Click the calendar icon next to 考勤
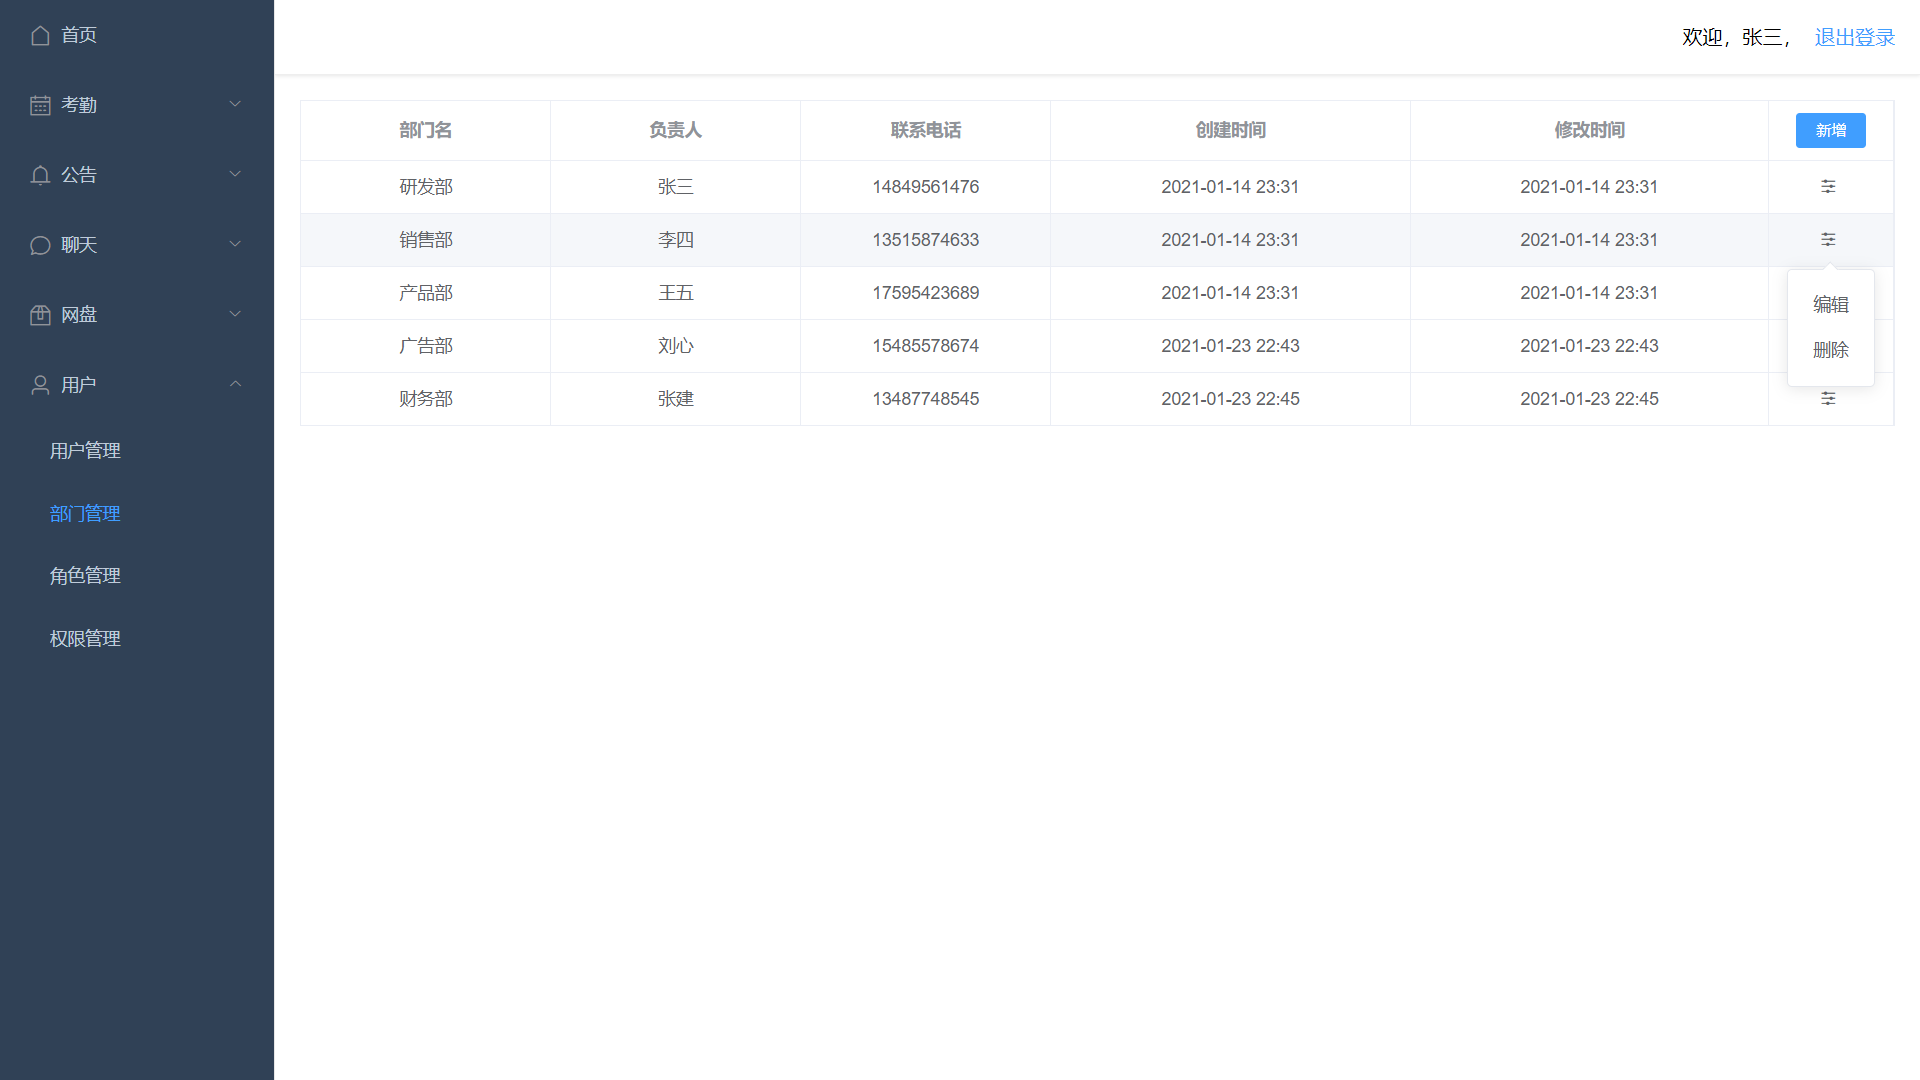The height and width of the screenshot is (1080, 1920). [40, 105]
